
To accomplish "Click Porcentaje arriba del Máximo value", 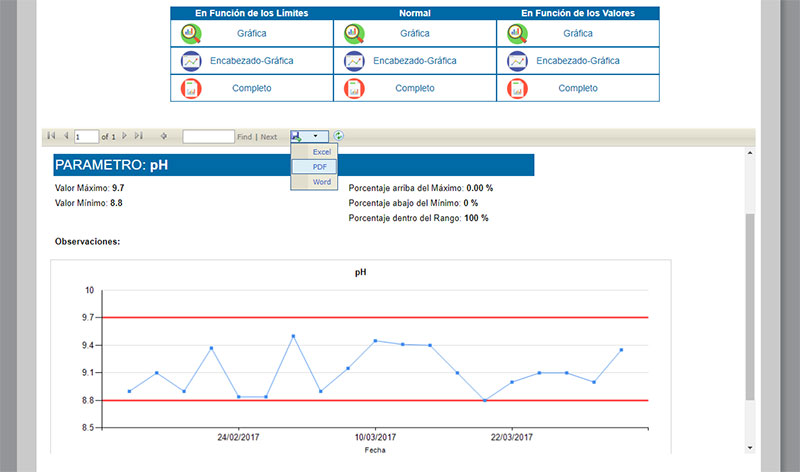I will (x=480, y=188).
